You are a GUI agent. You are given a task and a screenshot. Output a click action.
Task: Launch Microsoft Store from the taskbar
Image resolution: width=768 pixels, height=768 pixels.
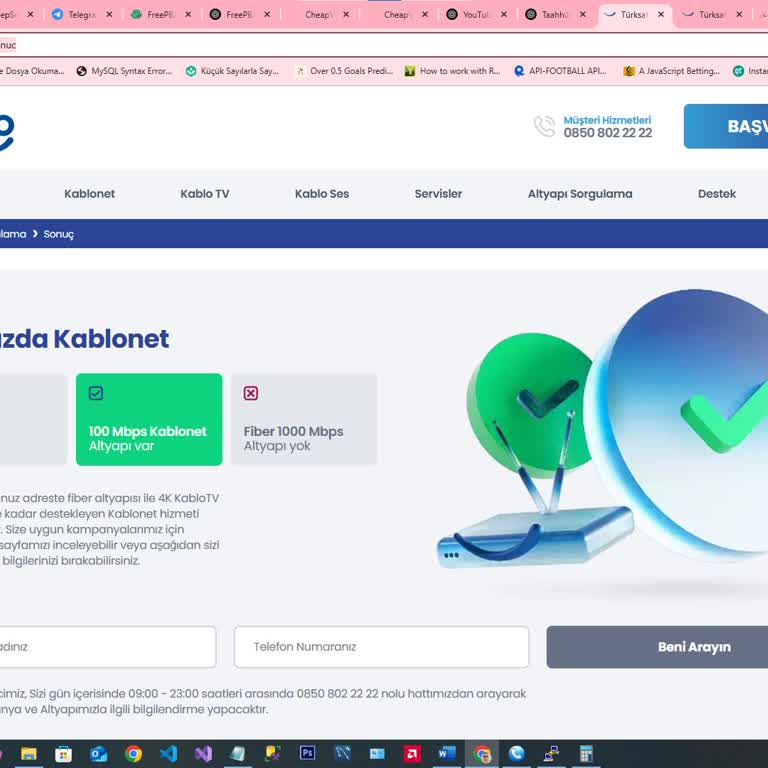click(x=63, y=753)
